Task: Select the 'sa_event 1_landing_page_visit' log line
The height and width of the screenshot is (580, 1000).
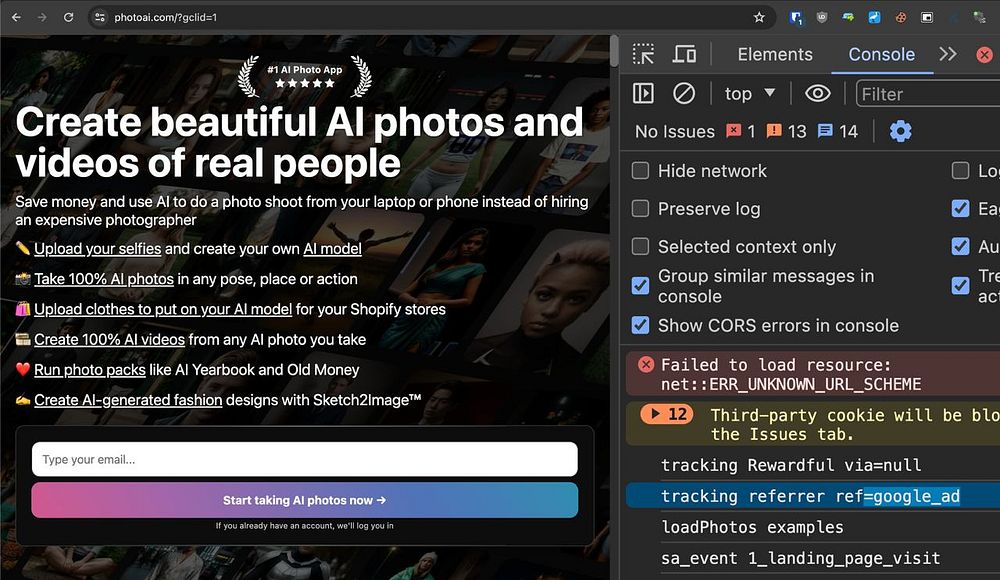Action: coord(800,558)
